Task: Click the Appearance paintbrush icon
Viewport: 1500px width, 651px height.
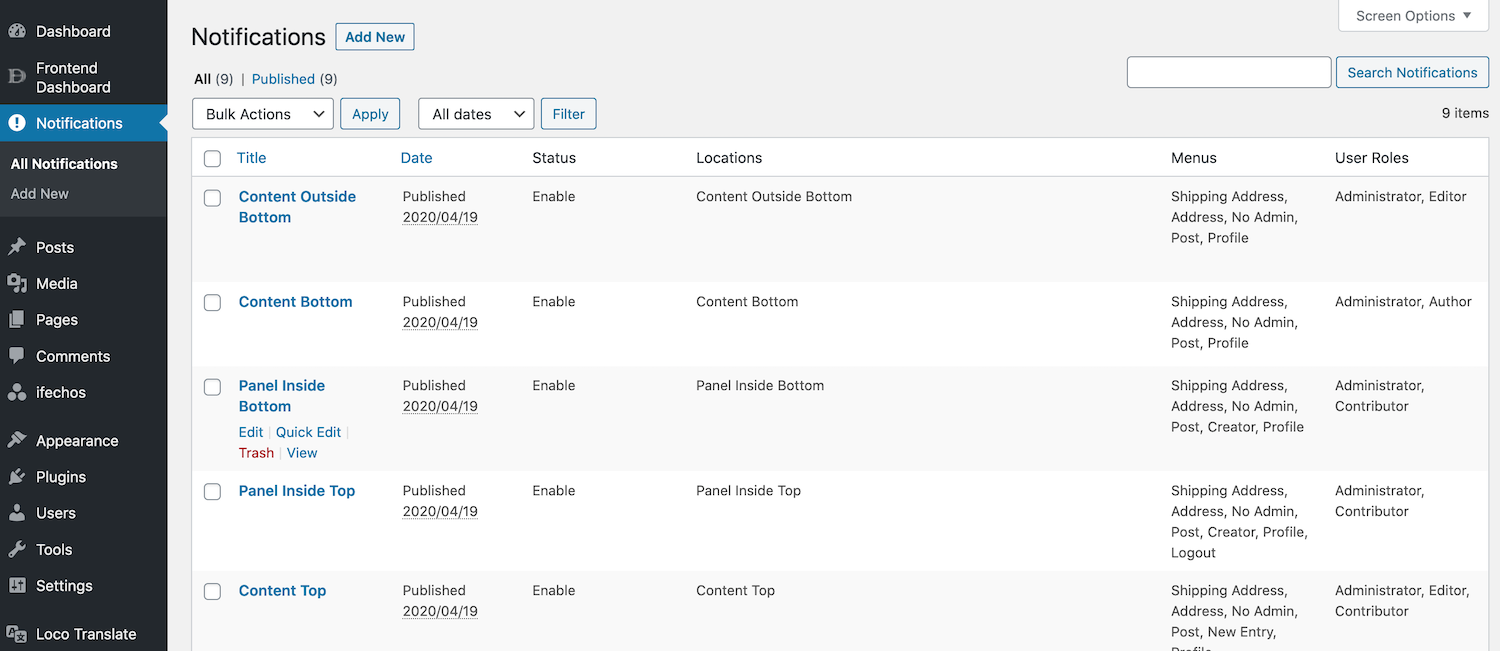Action: (x=17, y=441)
